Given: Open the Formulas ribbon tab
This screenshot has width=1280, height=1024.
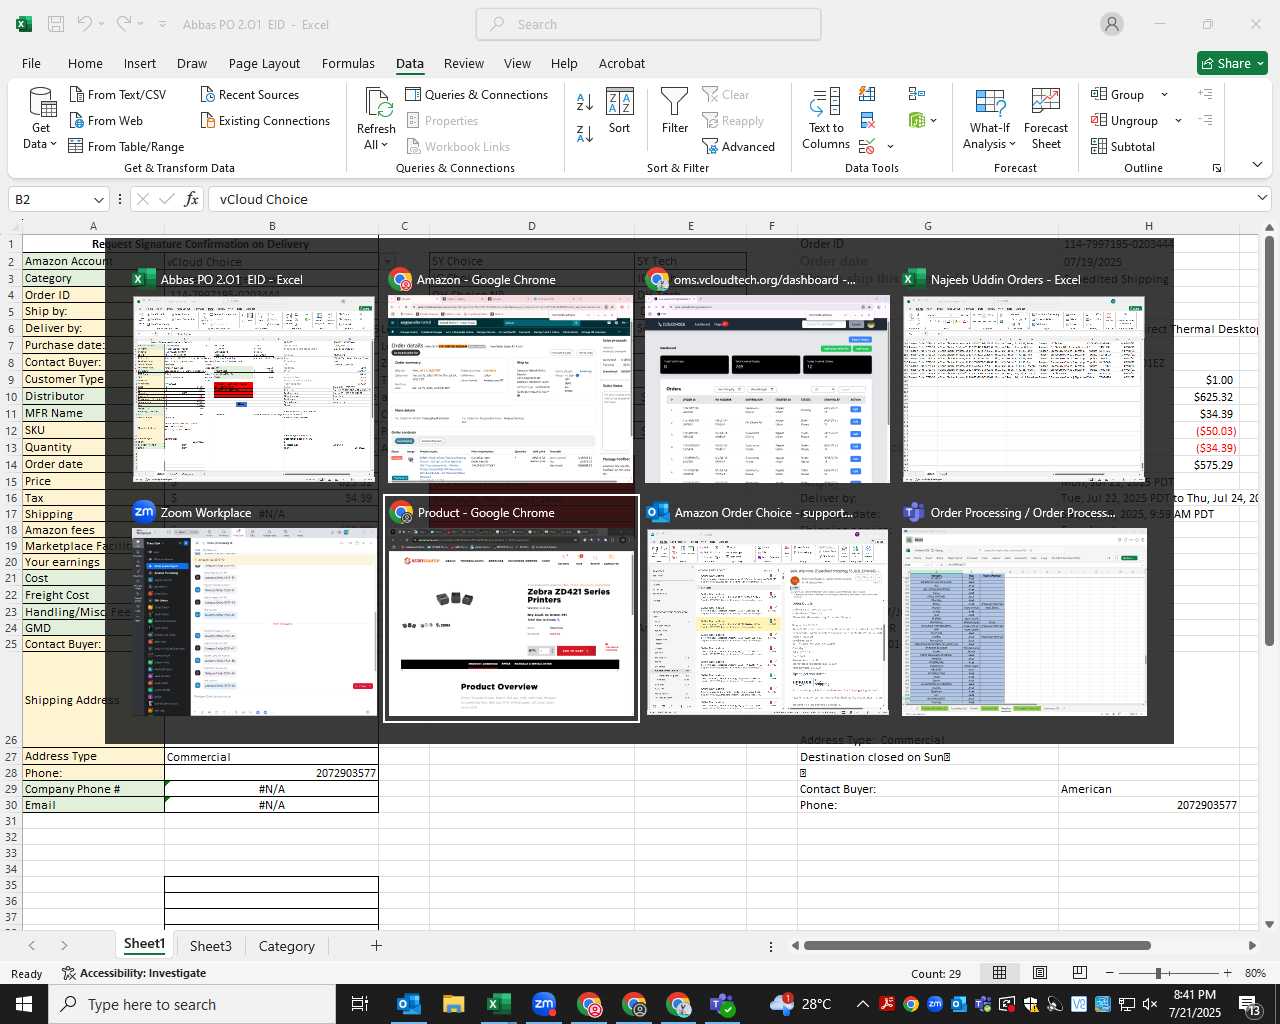Looking at the screenshot, I should click(348, 63).
